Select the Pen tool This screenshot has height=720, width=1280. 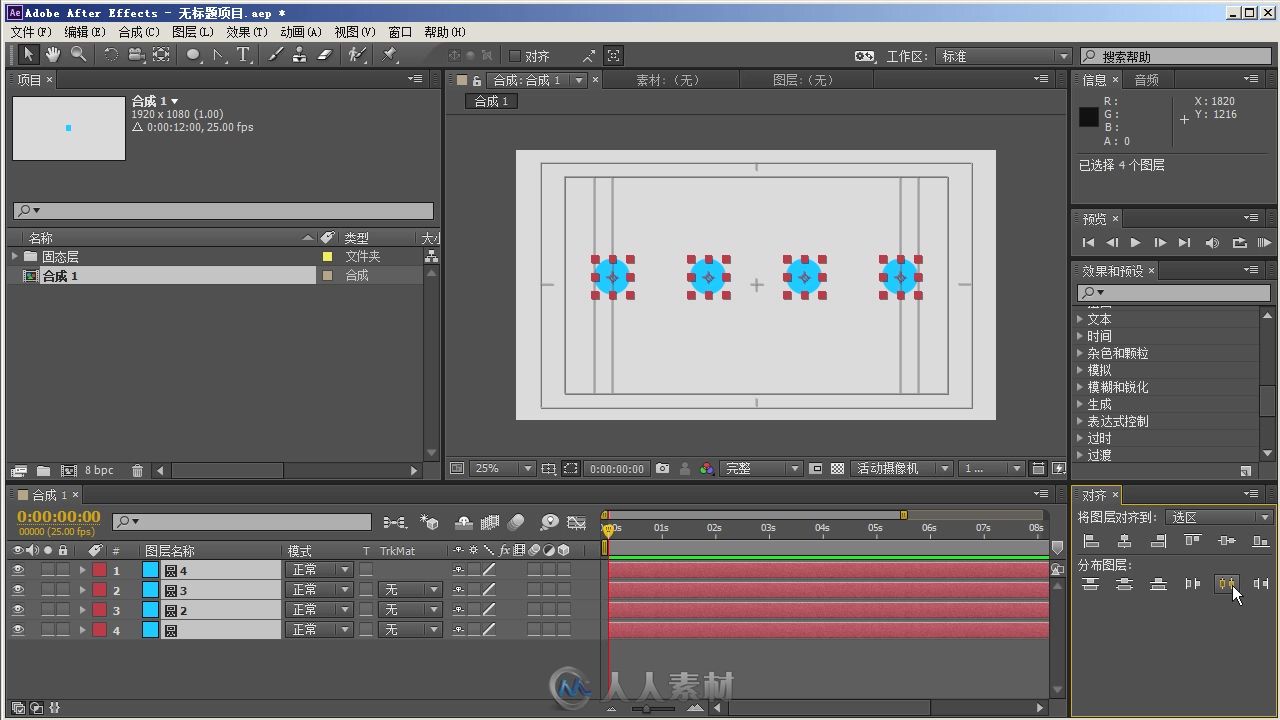[x=219, y=55]
